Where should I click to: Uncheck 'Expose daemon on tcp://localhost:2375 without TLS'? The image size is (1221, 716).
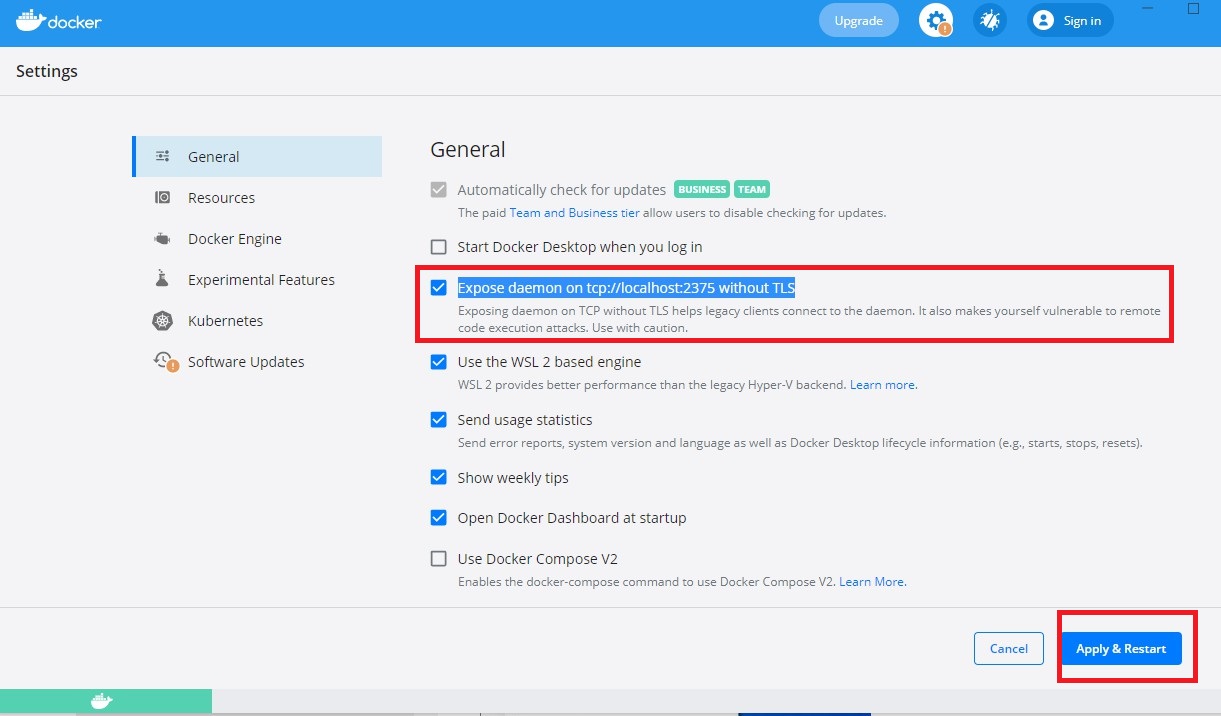tap(438, 288)
